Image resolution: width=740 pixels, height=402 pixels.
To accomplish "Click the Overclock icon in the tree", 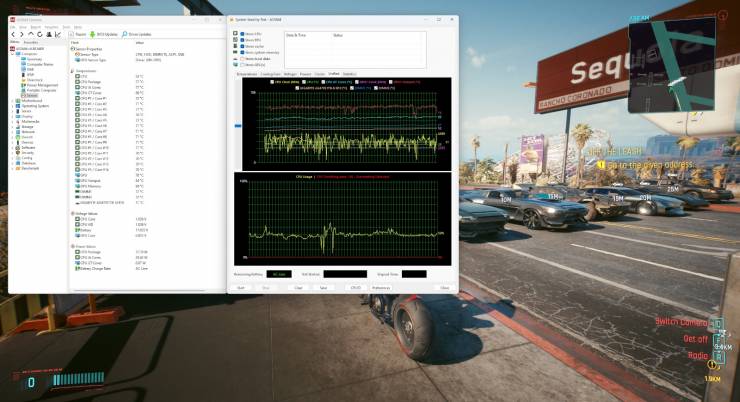I will pyautogui.click(x=24, y=80).
